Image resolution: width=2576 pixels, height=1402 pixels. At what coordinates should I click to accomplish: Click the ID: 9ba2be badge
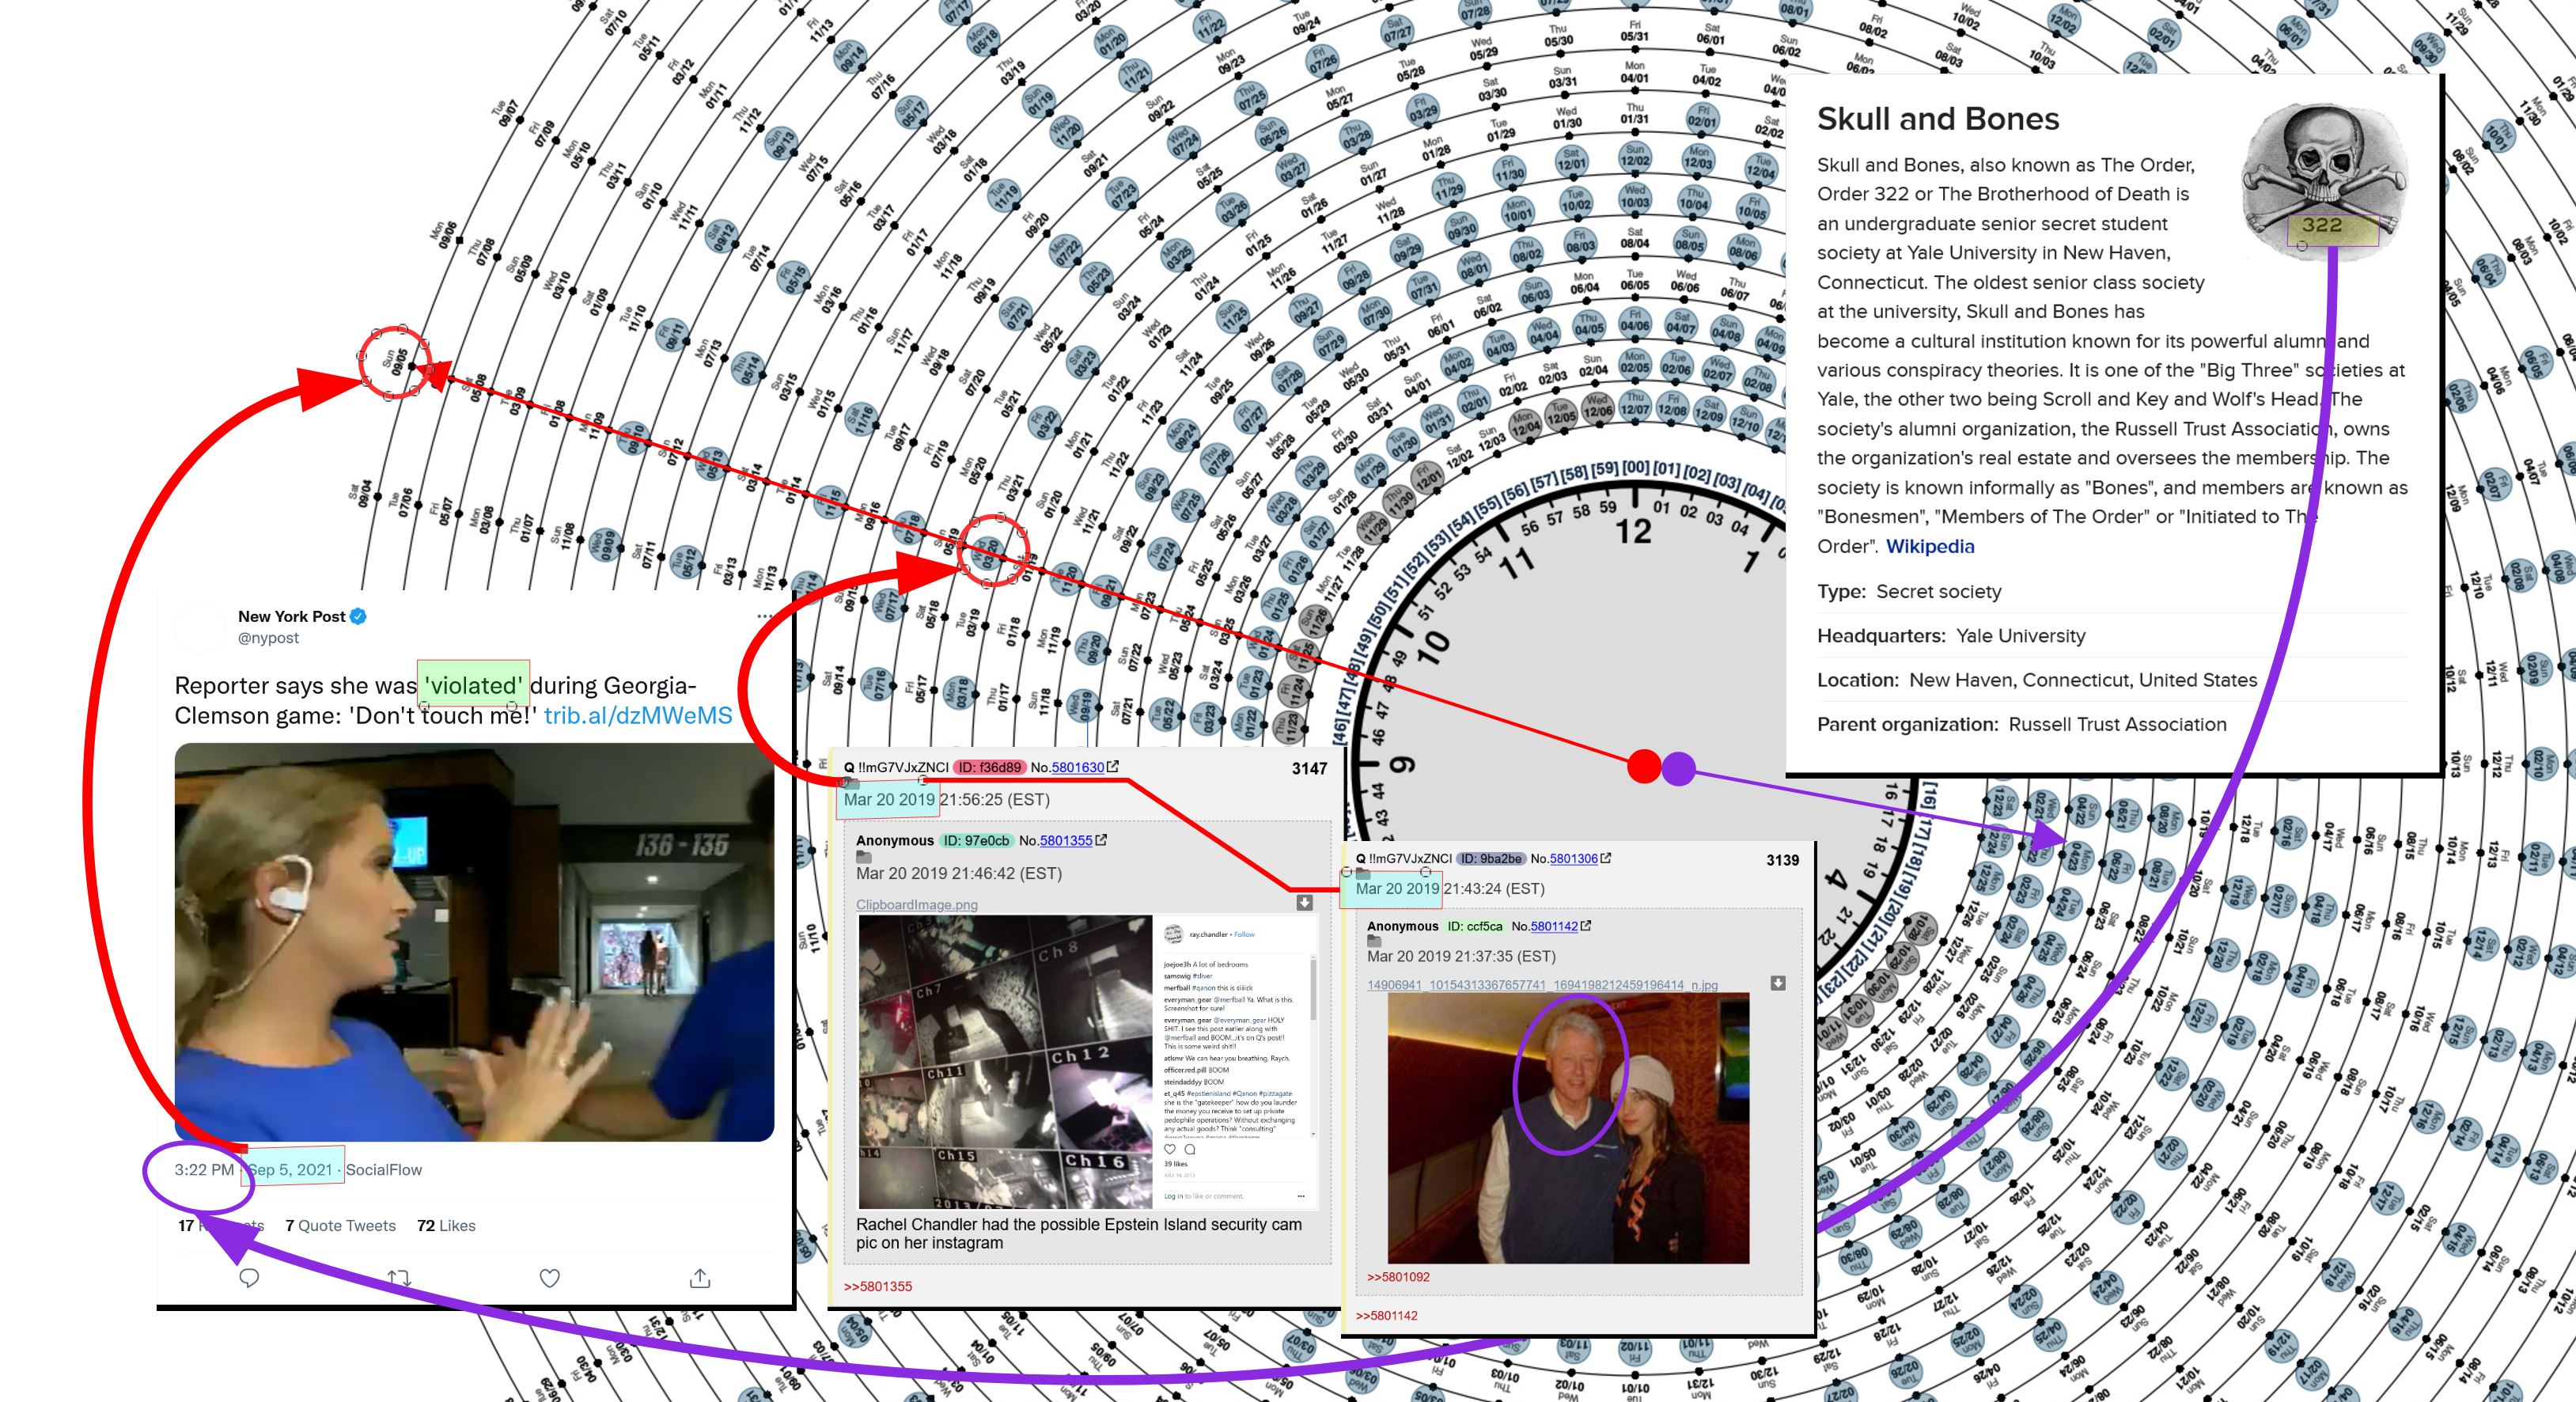(1490, 858)
